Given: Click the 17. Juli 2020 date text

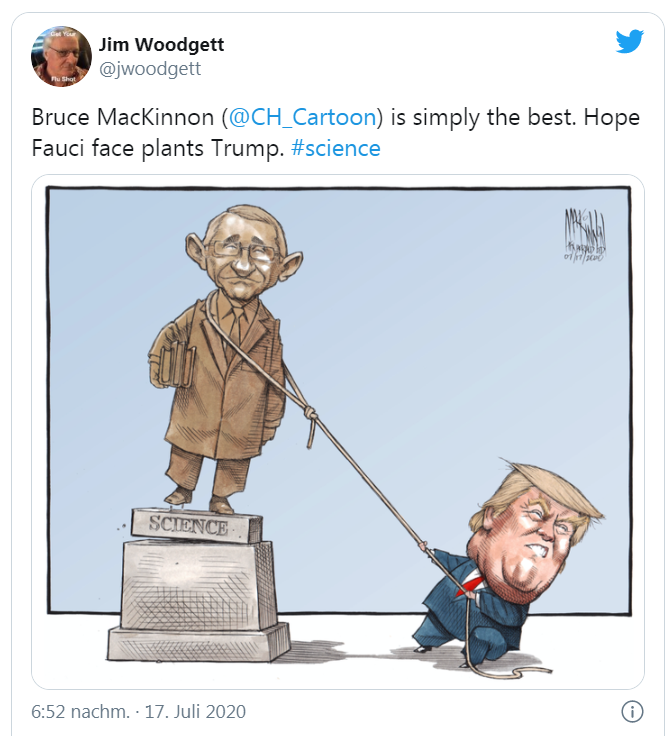Looking at the screenshot, I should (195, 712).
